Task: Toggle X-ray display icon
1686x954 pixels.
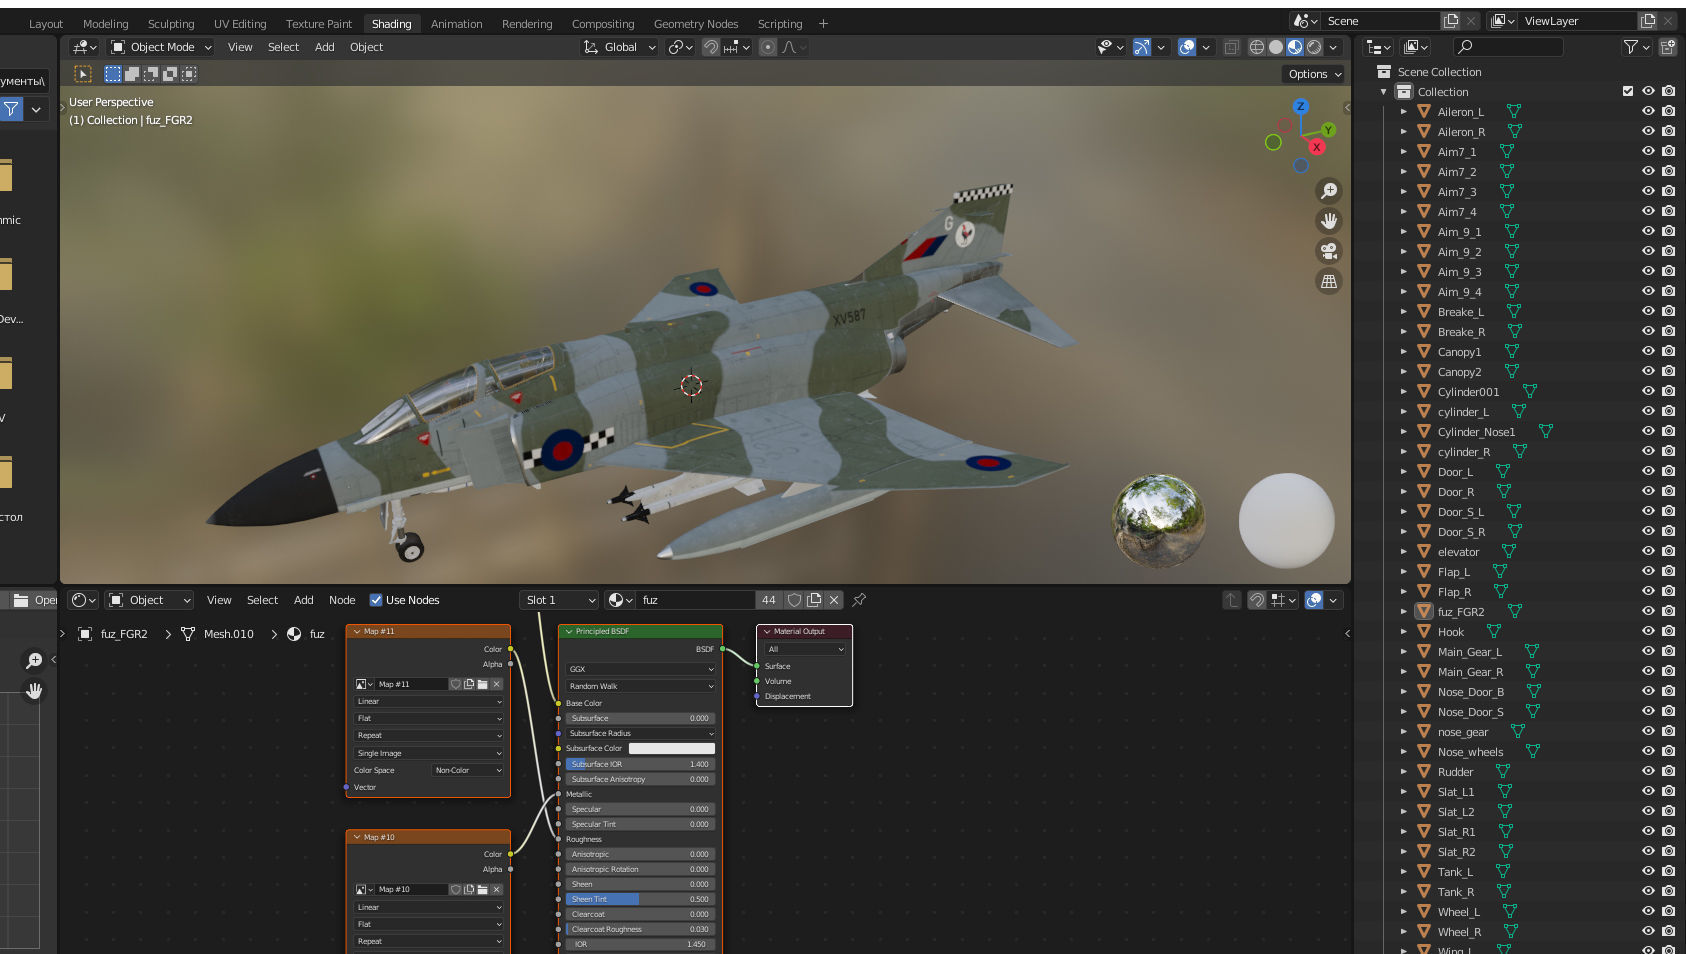Action: pyautogui.click(x=1231, y=47)
